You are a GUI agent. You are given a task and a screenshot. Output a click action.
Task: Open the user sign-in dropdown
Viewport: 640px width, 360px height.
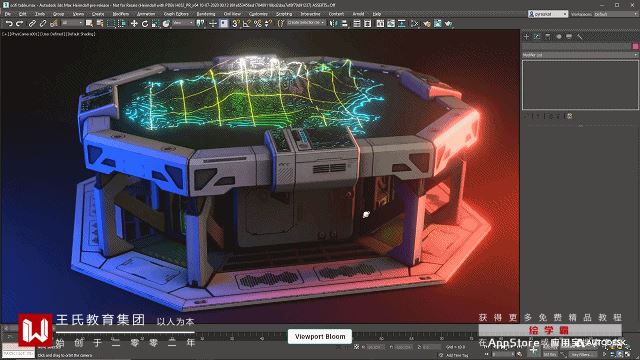548,14
